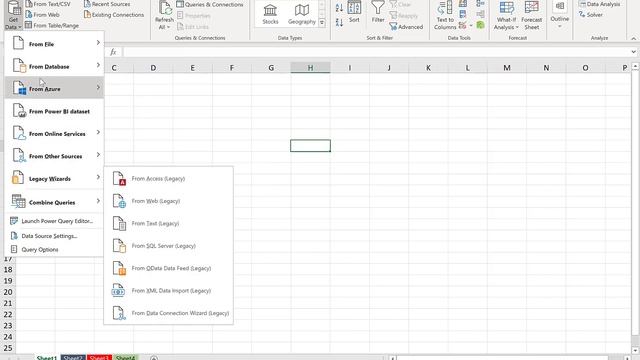Open Legacy Wizards submenu
The height and width of the screenshot is (360, 640).
point(54,178)
